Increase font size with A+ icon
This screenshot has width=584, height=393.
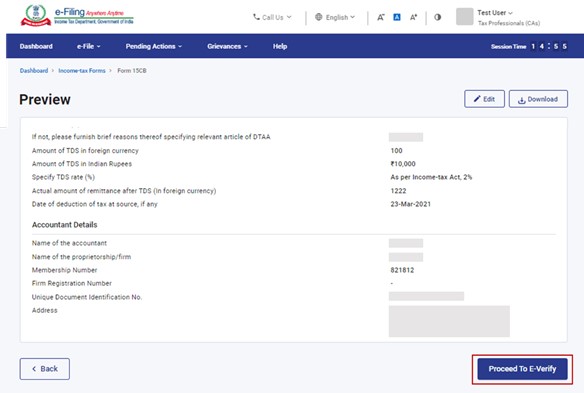pos(413,17)
